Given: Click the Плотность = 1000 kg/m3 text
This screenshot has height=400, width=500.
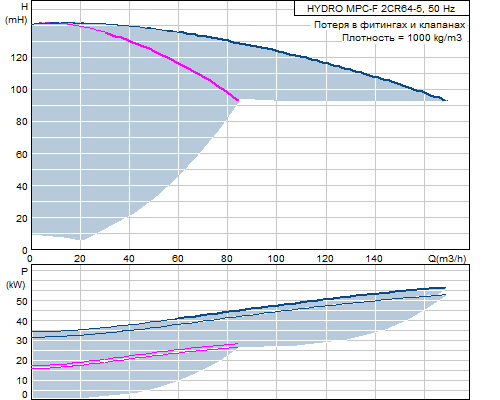Looking at the screenshot, I should pos(402,38).
